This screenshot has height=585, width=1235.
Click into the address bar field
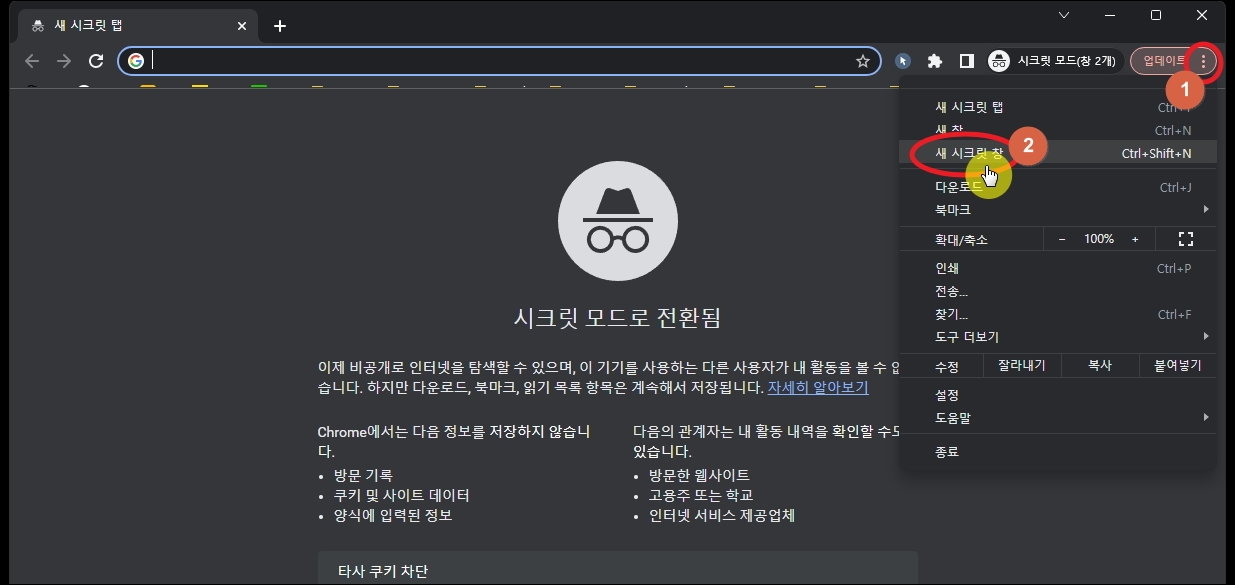point(500,61)
